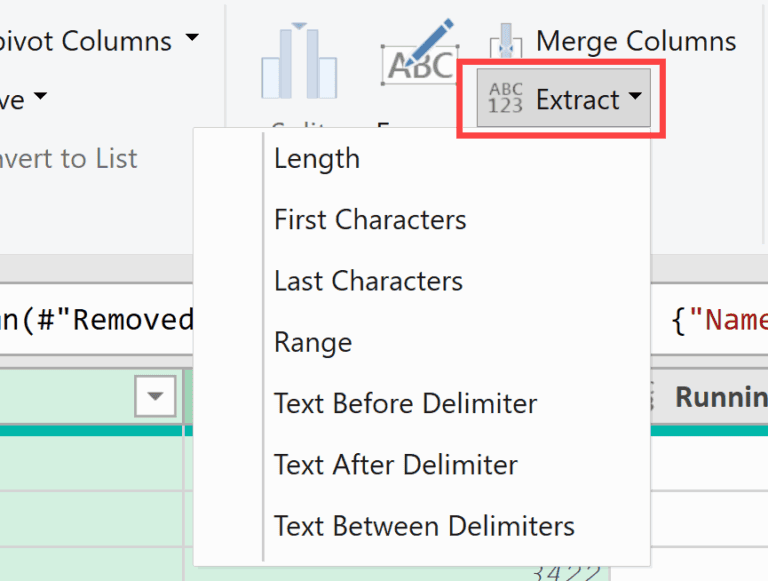Select Text Between Delimiters option
Screen dimensions: 768x581
tap(424, 526)
